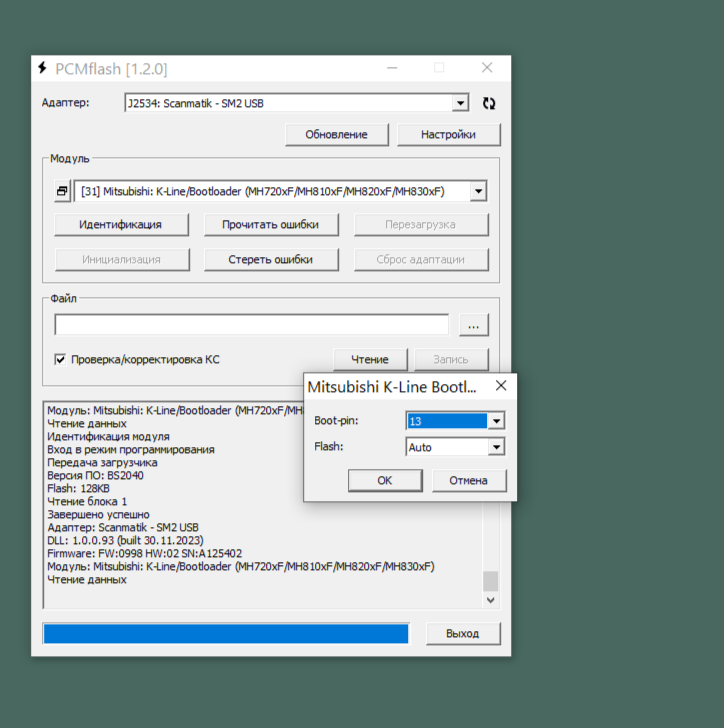Viewport: 724px width, 728px height.
Task: Open Настройки settings
Action: click(448, 134)
